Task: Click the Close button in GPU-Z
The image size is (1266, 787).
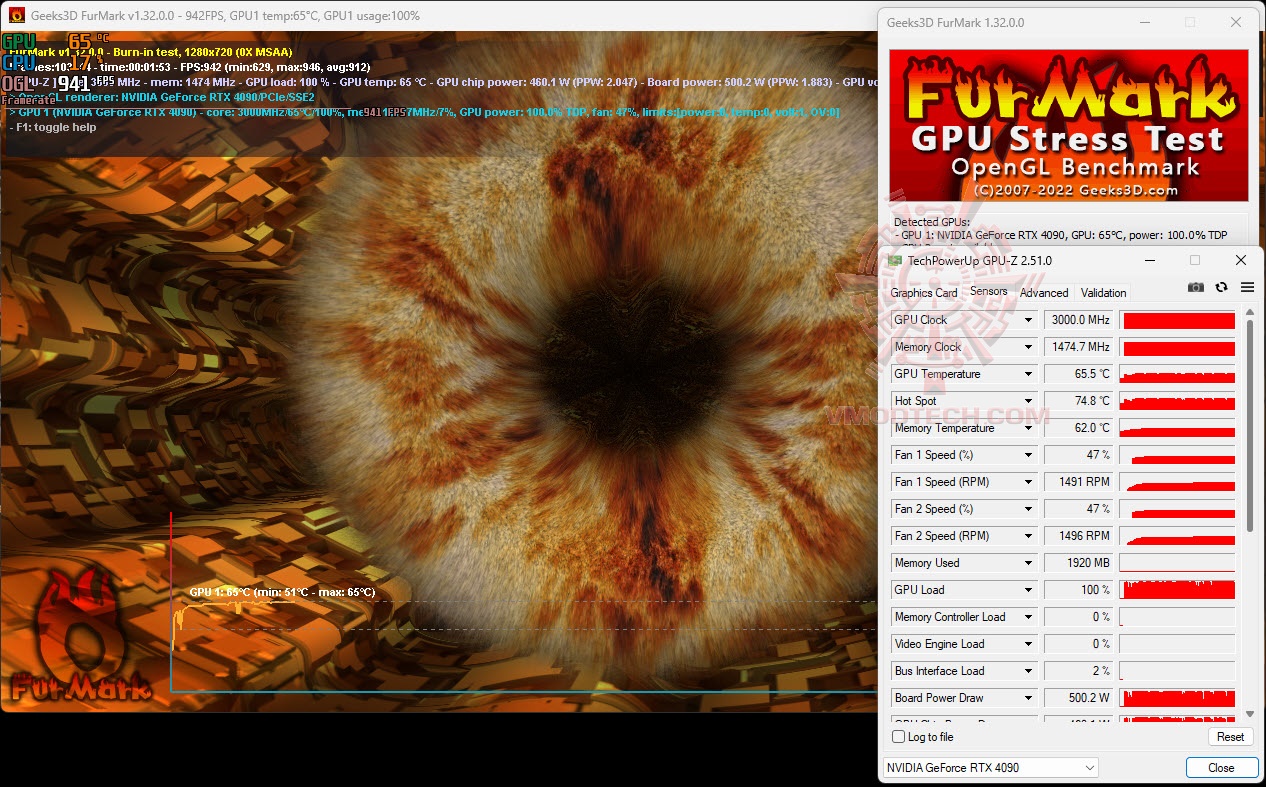Action: (x=1221, y=768)
